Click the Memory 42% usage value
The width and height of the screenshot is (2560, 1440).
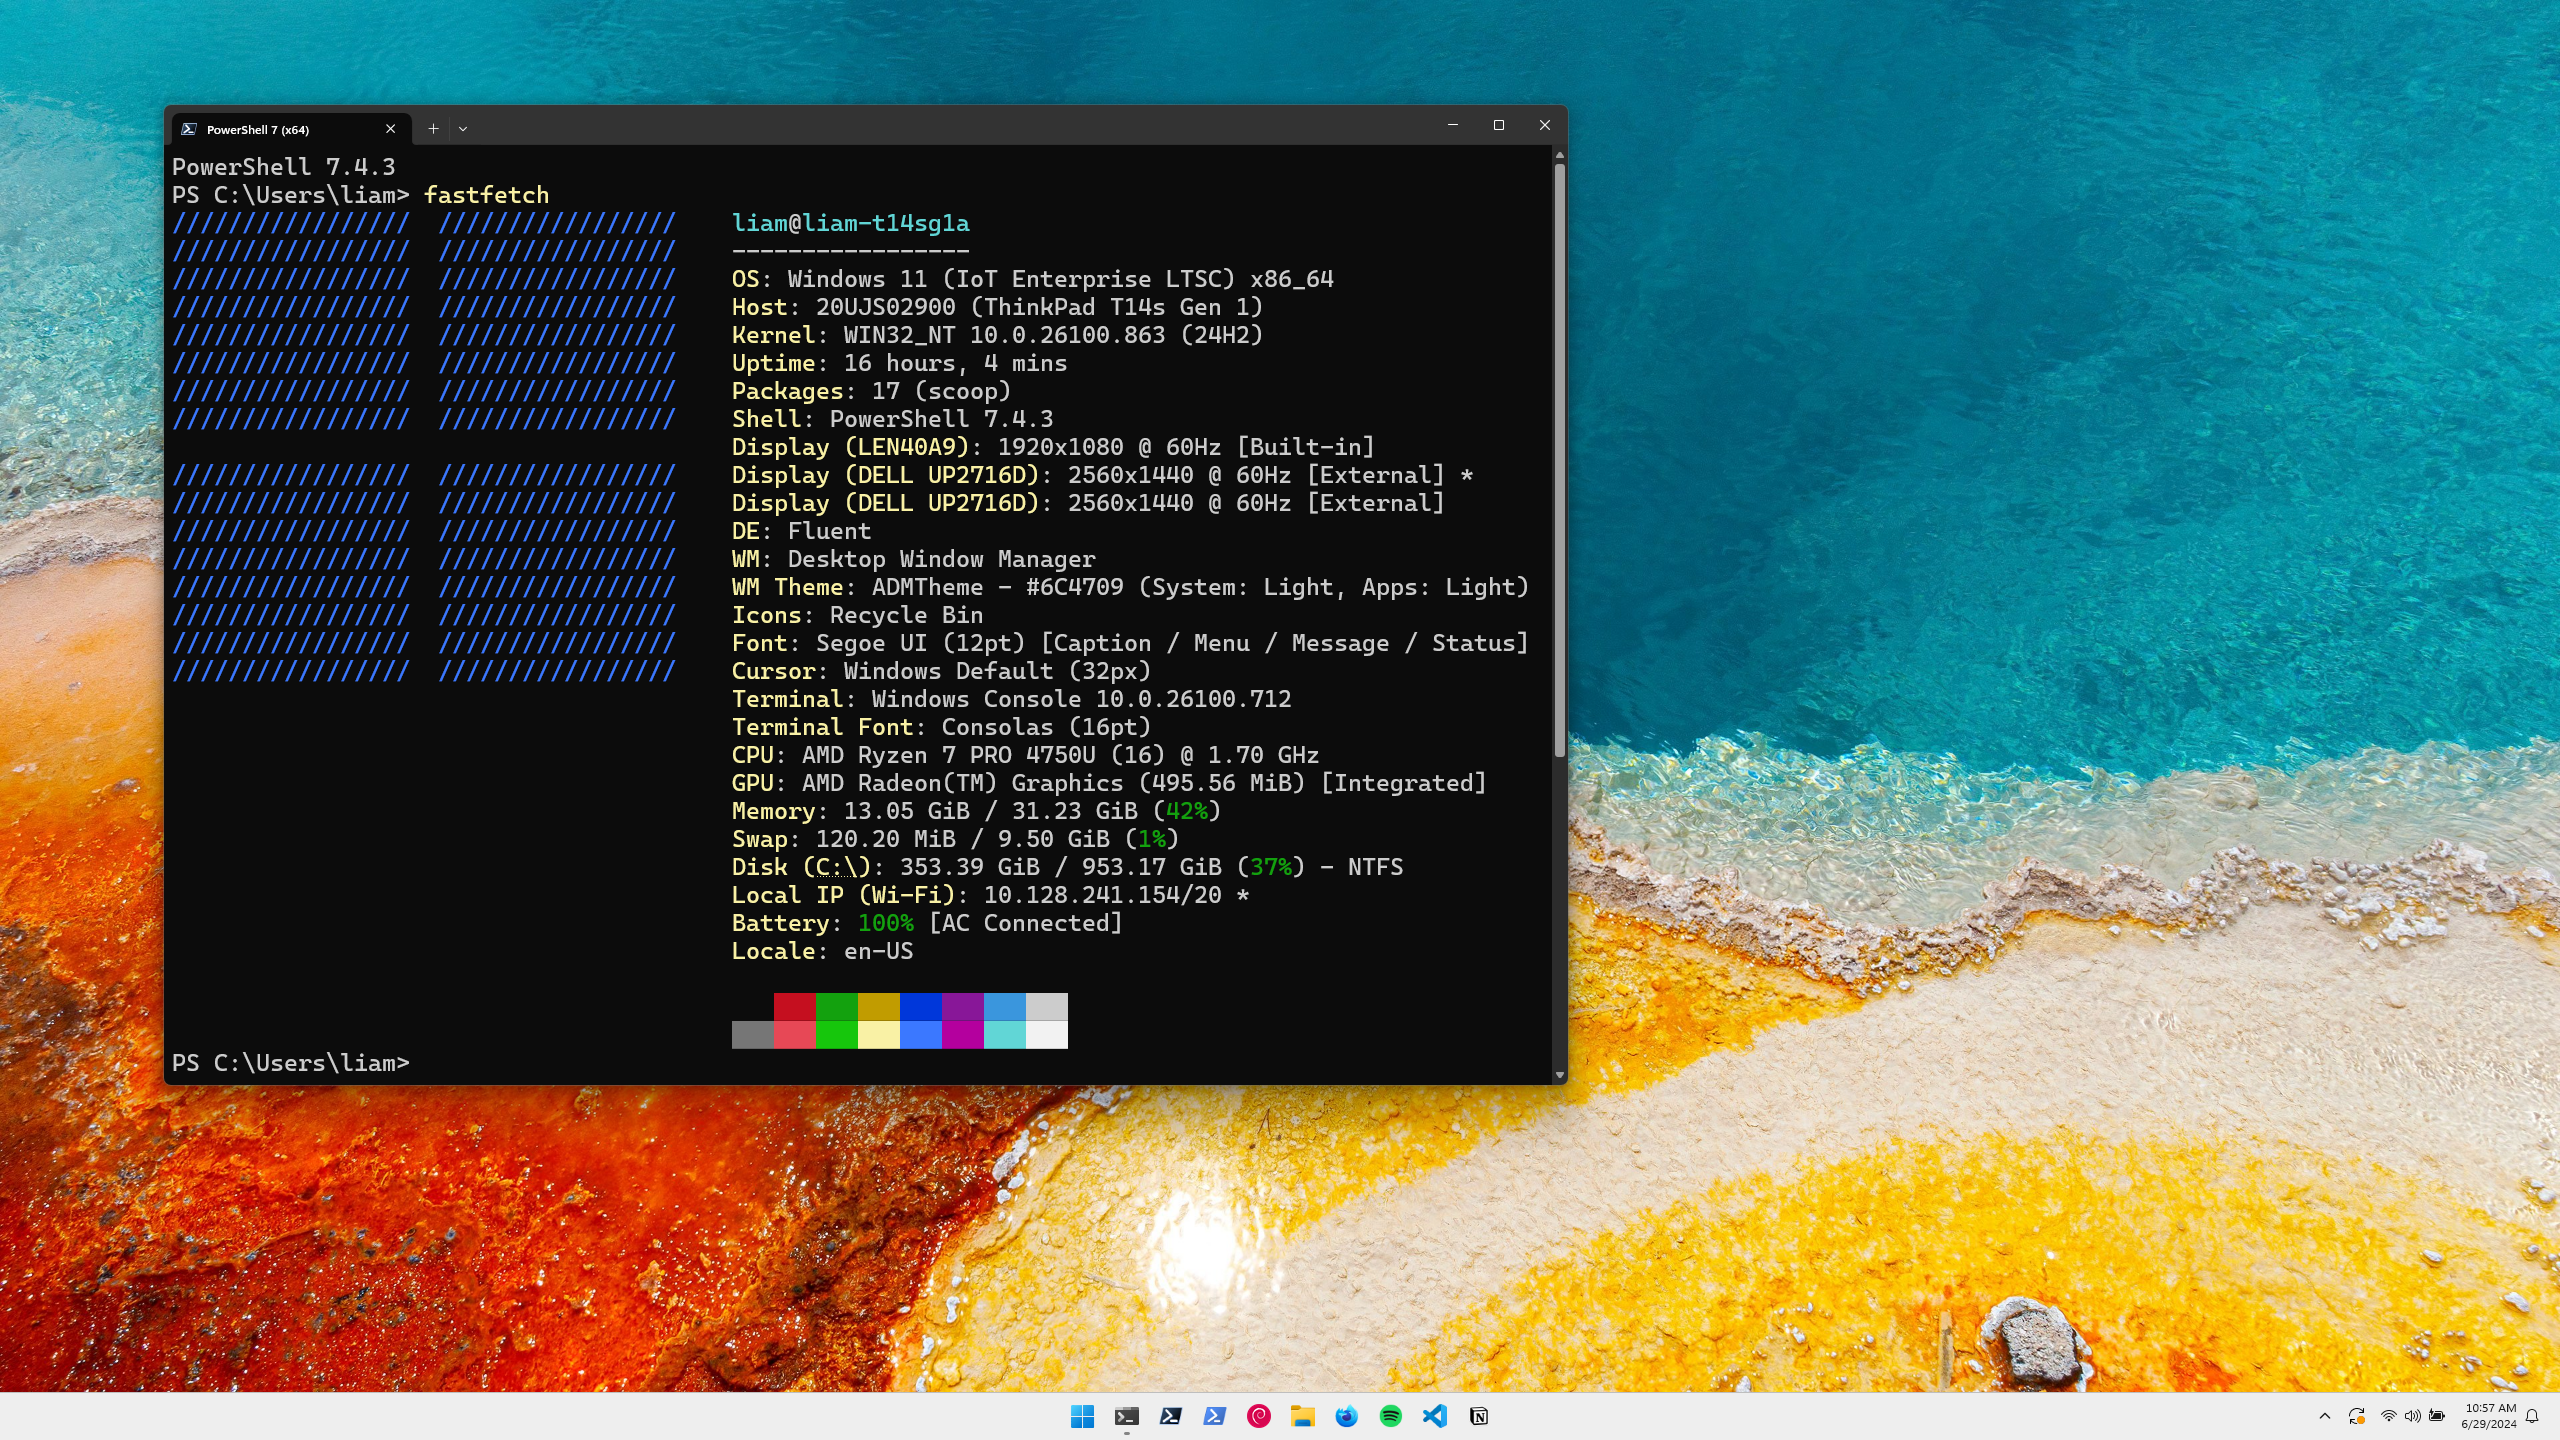click(x=1187, y=811)
